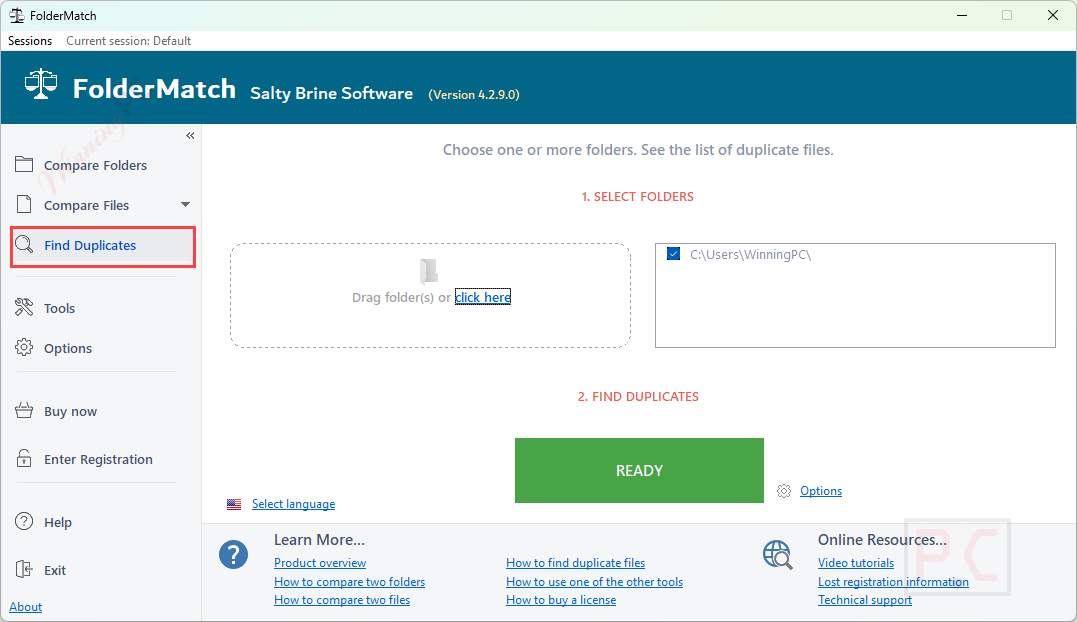Open How to compare two folders link
This screenshot has height=622, width=1077.
[x=350, y=581]
